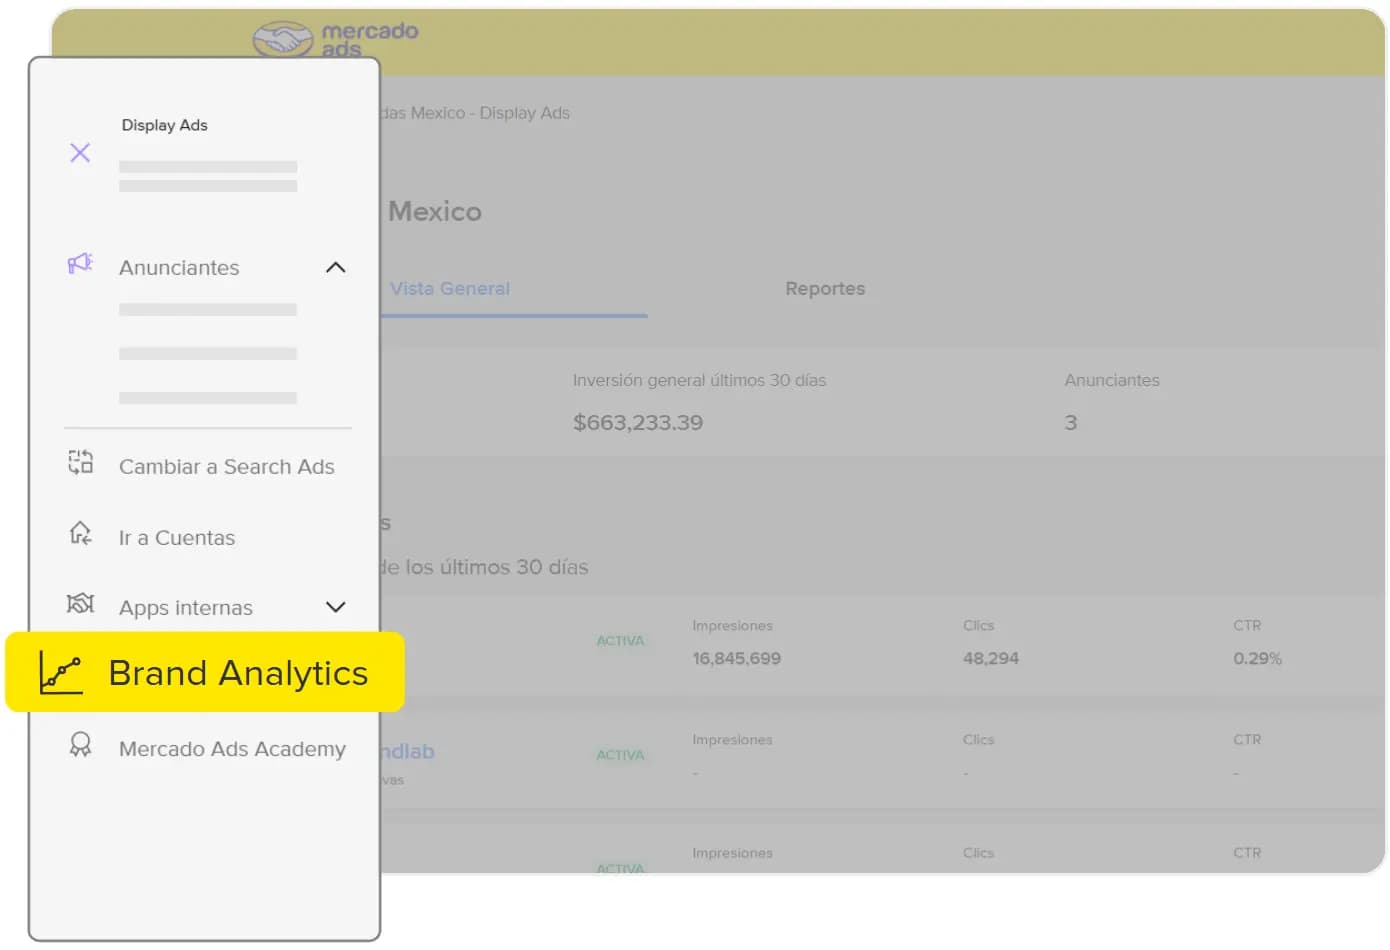This screenshot has width=1390, height=950.
Task: Switch to the Vista General tab
Action: pos(450,289)
